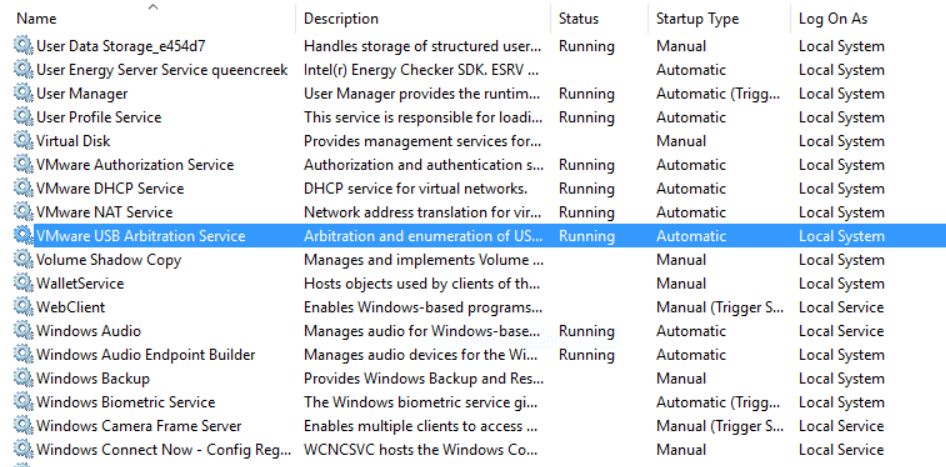This screenshot has height=467, width=946.
Task: Click Running status of User Manager row
Action: 586,94
